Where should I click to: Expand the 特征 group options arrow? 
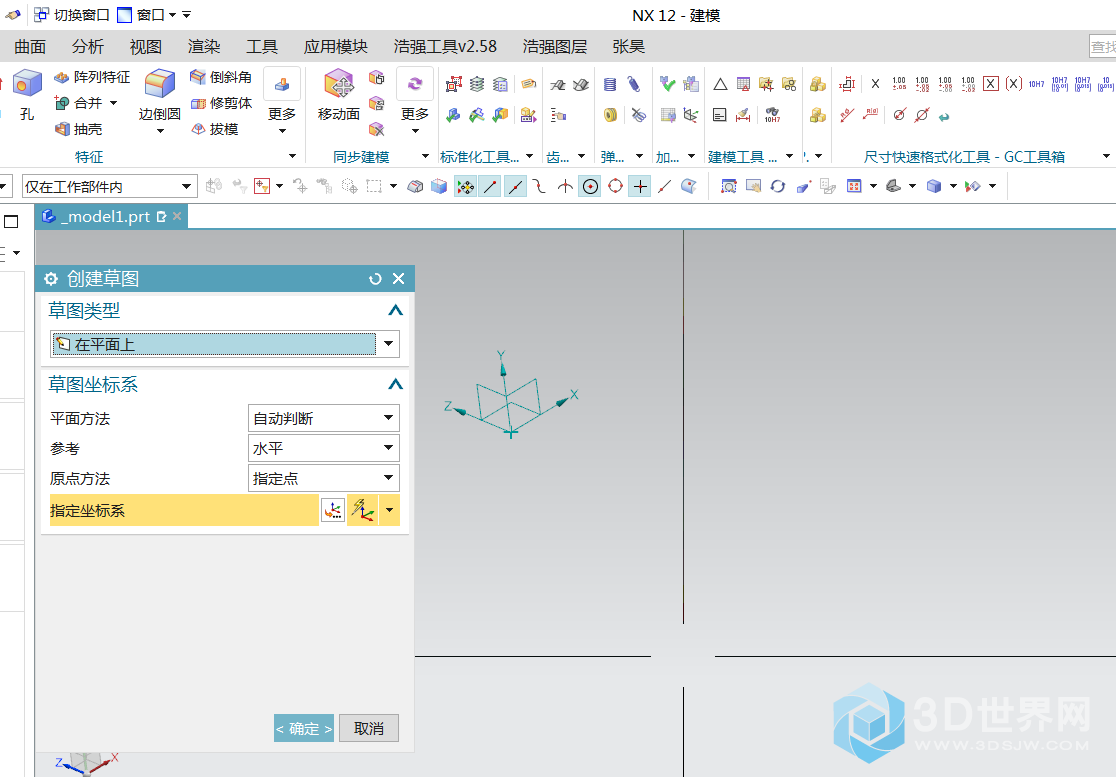click(292, 157)
